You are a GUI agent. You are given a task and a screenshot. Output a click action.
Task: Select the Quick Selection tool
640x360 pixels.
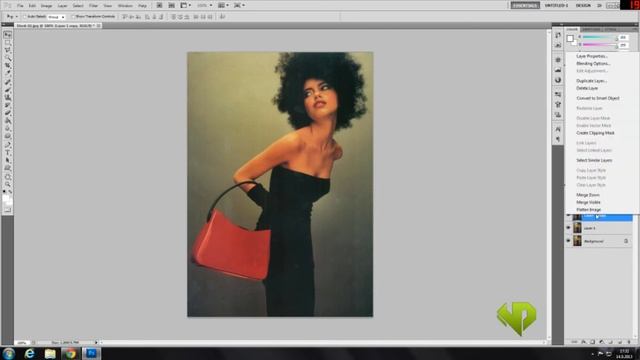pos(7,58)
